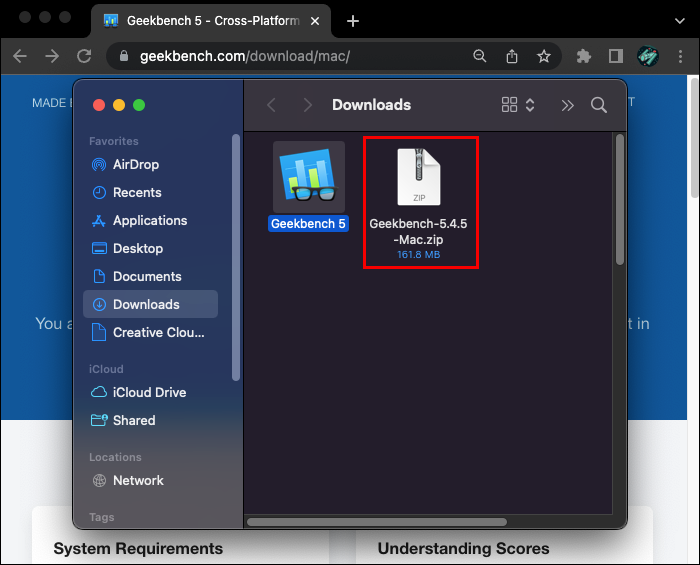Click the Finder search magnifier icon
This screenshot has width=700, height=565.
tap(599, 105)
